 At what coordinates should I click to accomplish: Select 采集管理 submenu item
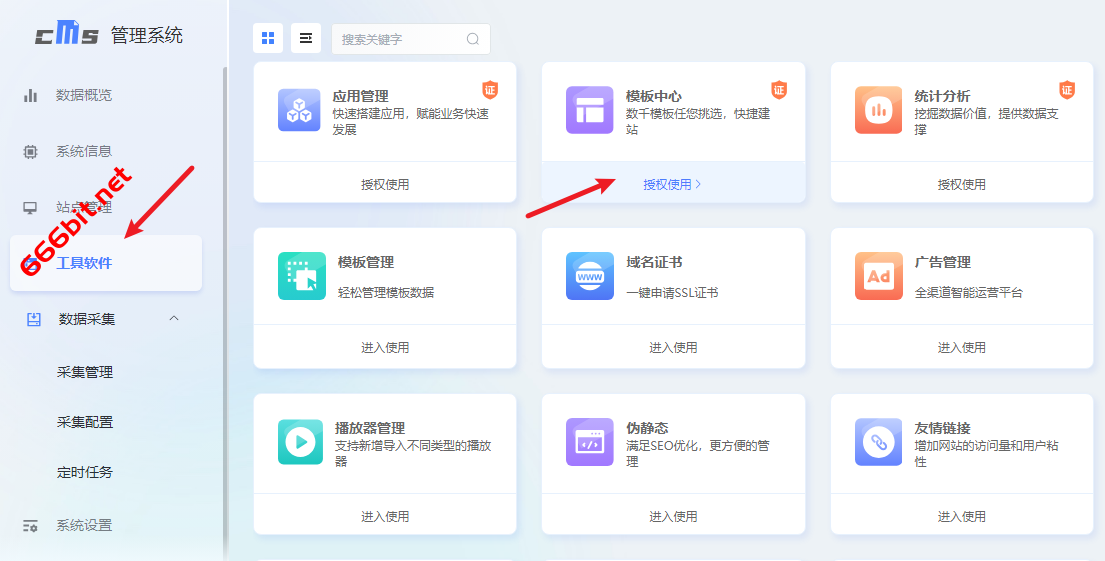click(x=85, y=372)
